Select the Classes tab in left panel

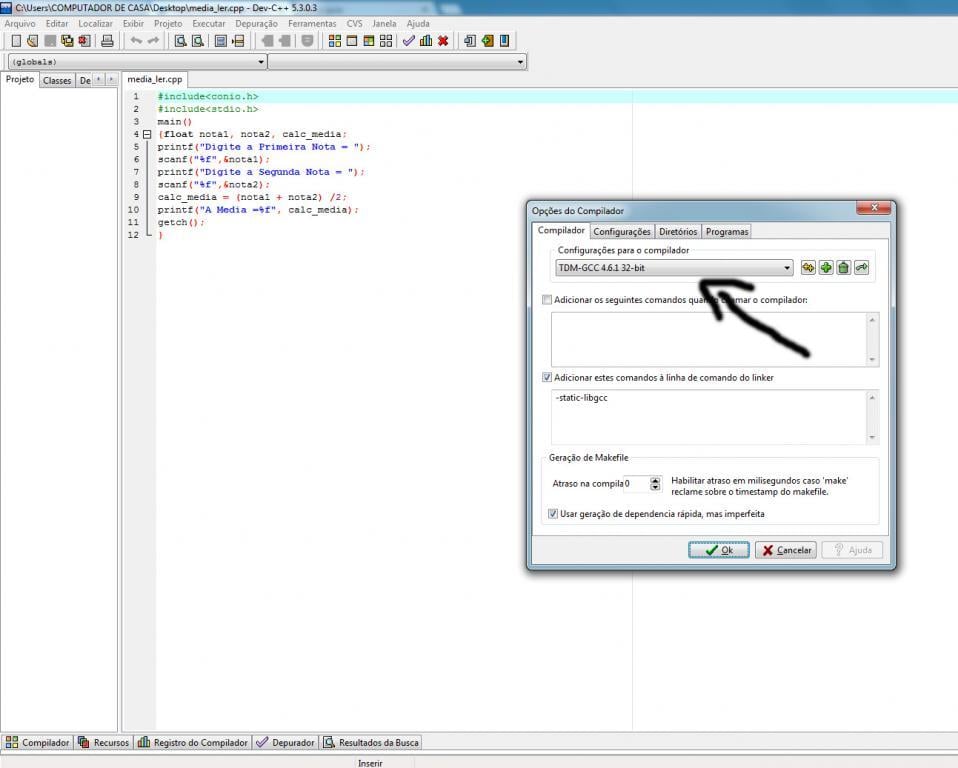(x=57, y=81)
